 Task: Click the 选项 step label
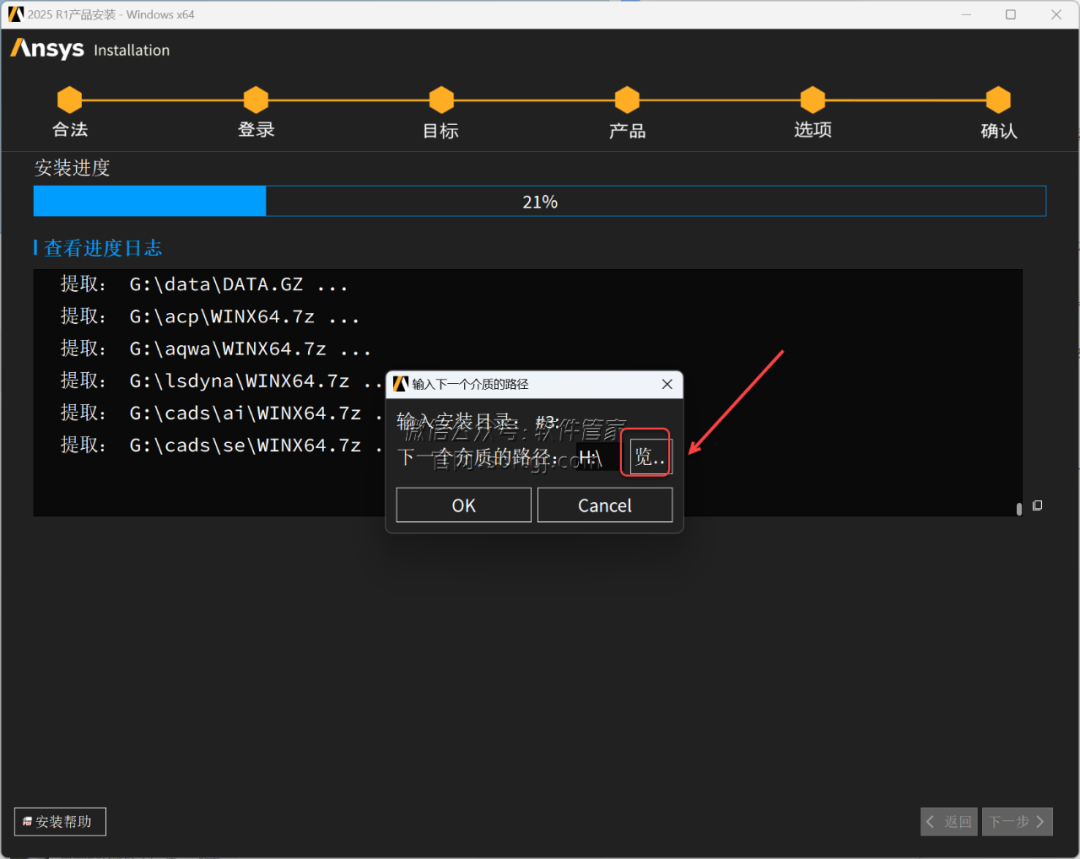tap(813, 130)
